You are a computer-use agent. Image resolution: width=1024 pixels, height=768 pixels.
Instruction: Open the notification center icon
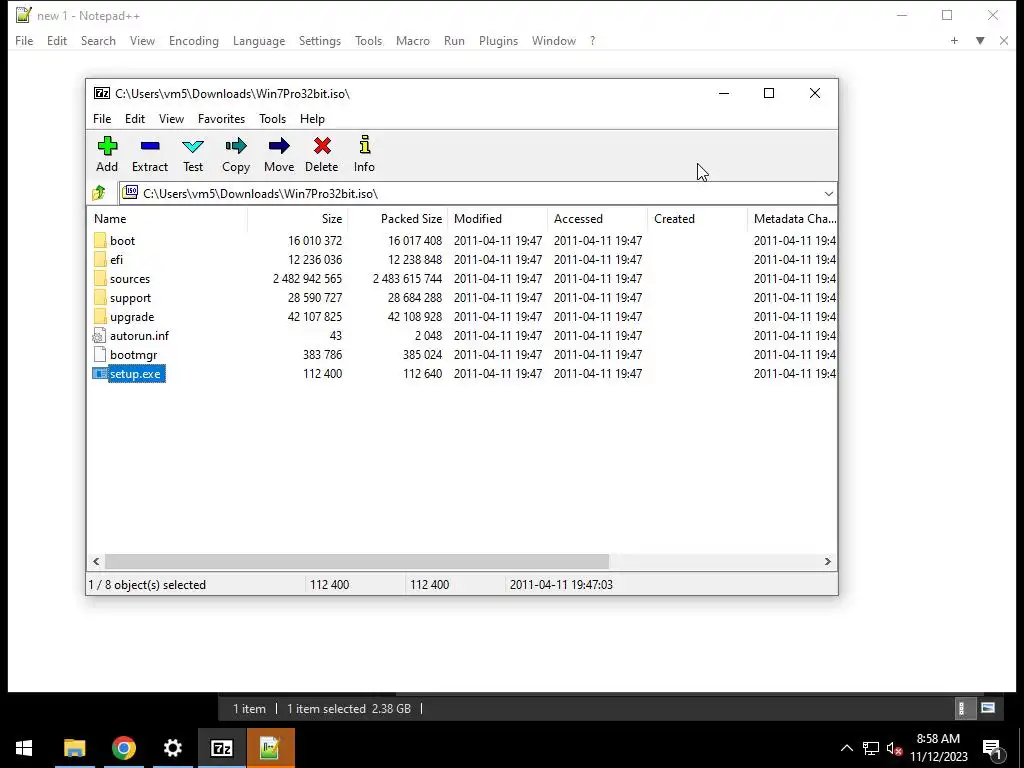click(x=991, y=748)
